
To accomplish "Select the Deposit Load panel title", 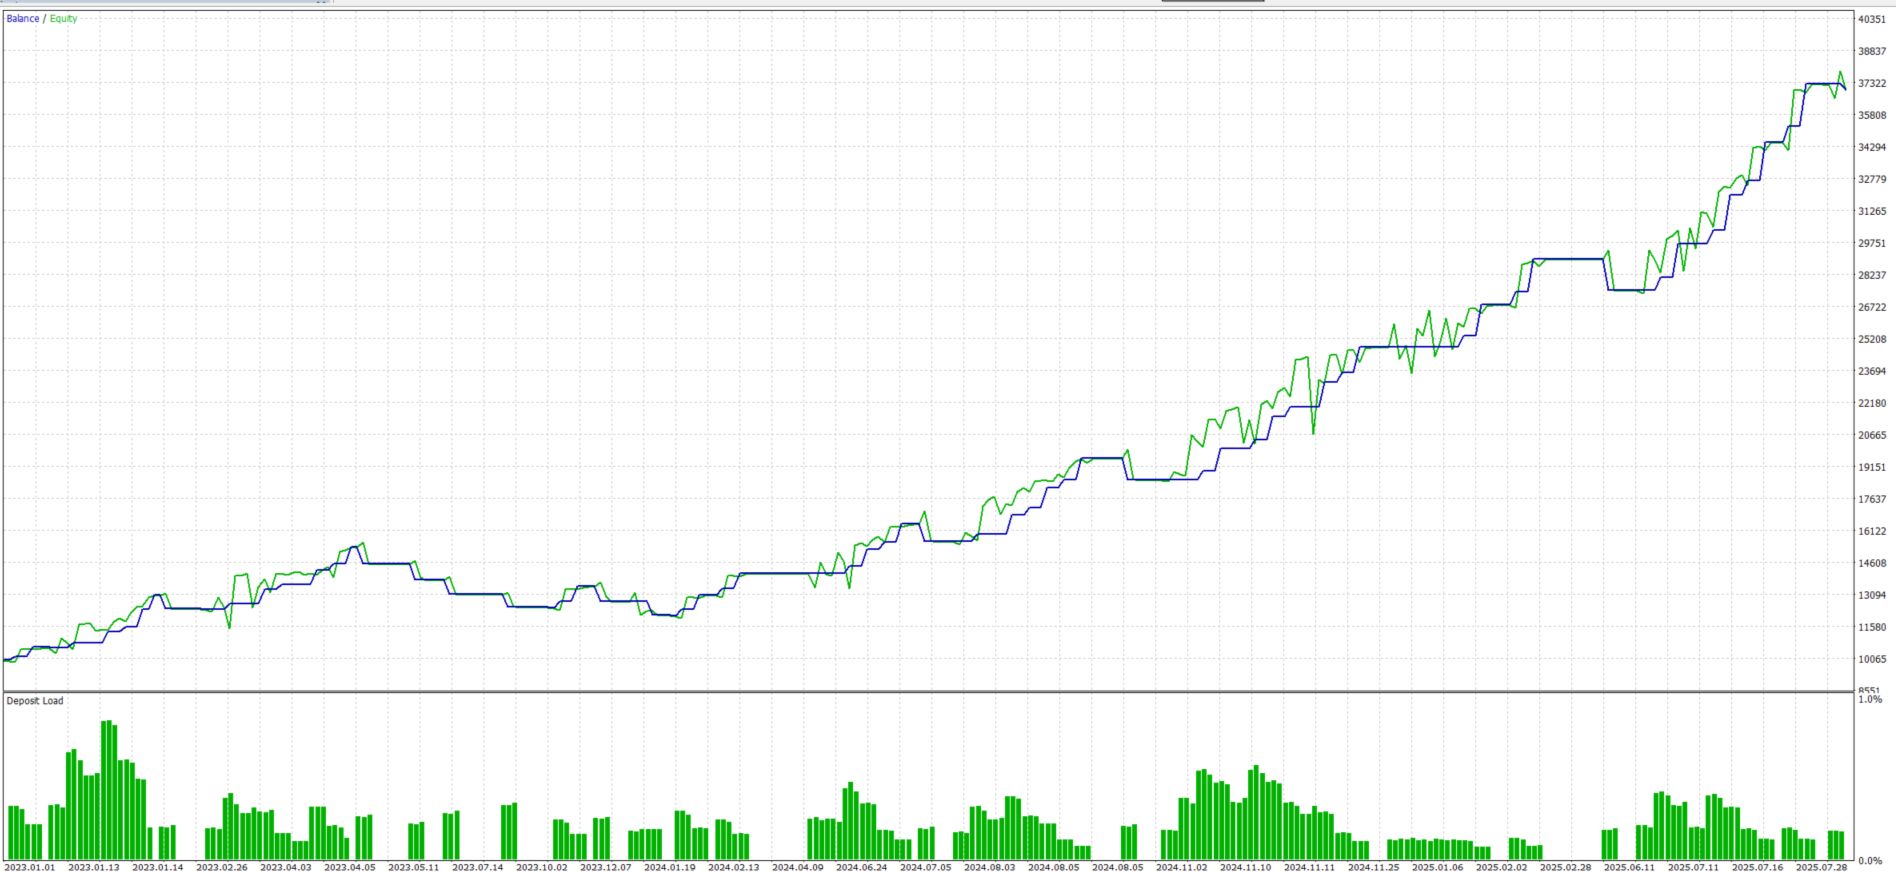I will (35, 701).
